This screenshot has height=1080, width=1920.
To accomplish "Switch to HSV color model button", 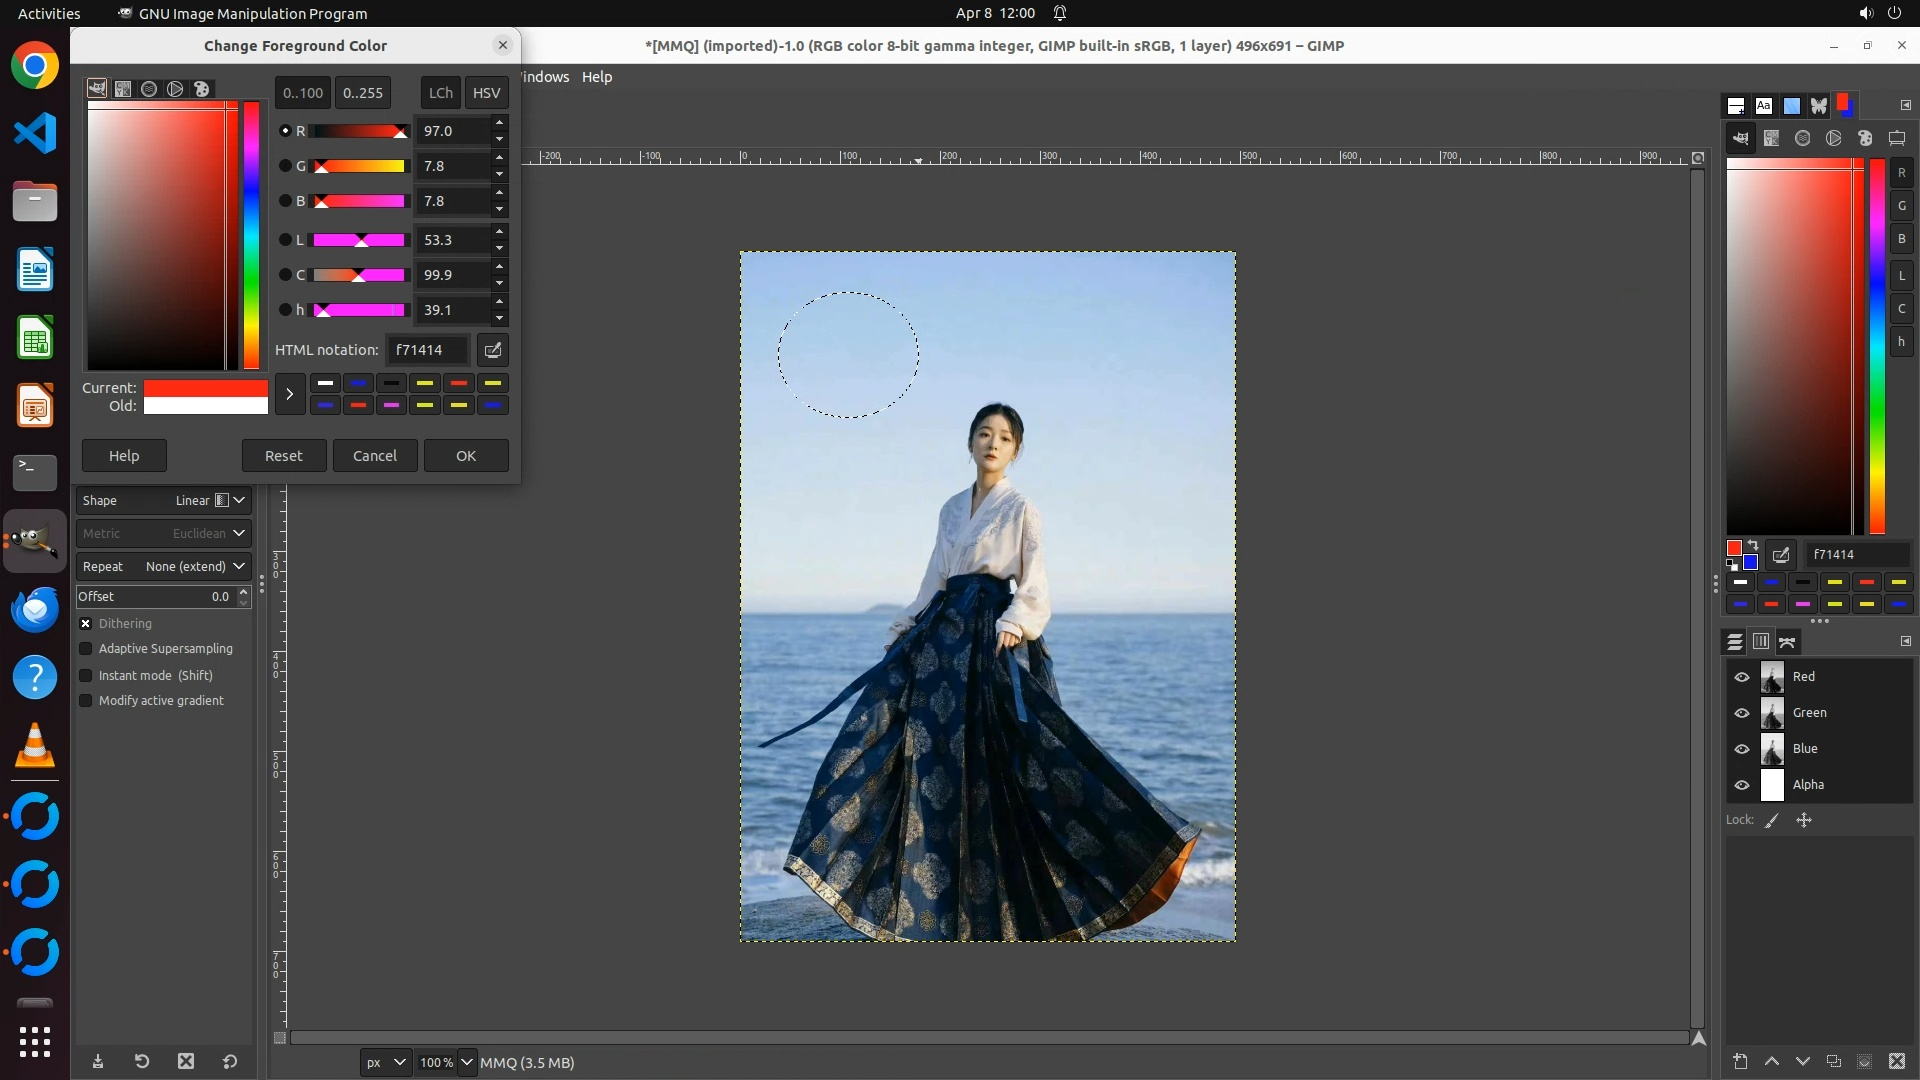I will click(486, 93).
